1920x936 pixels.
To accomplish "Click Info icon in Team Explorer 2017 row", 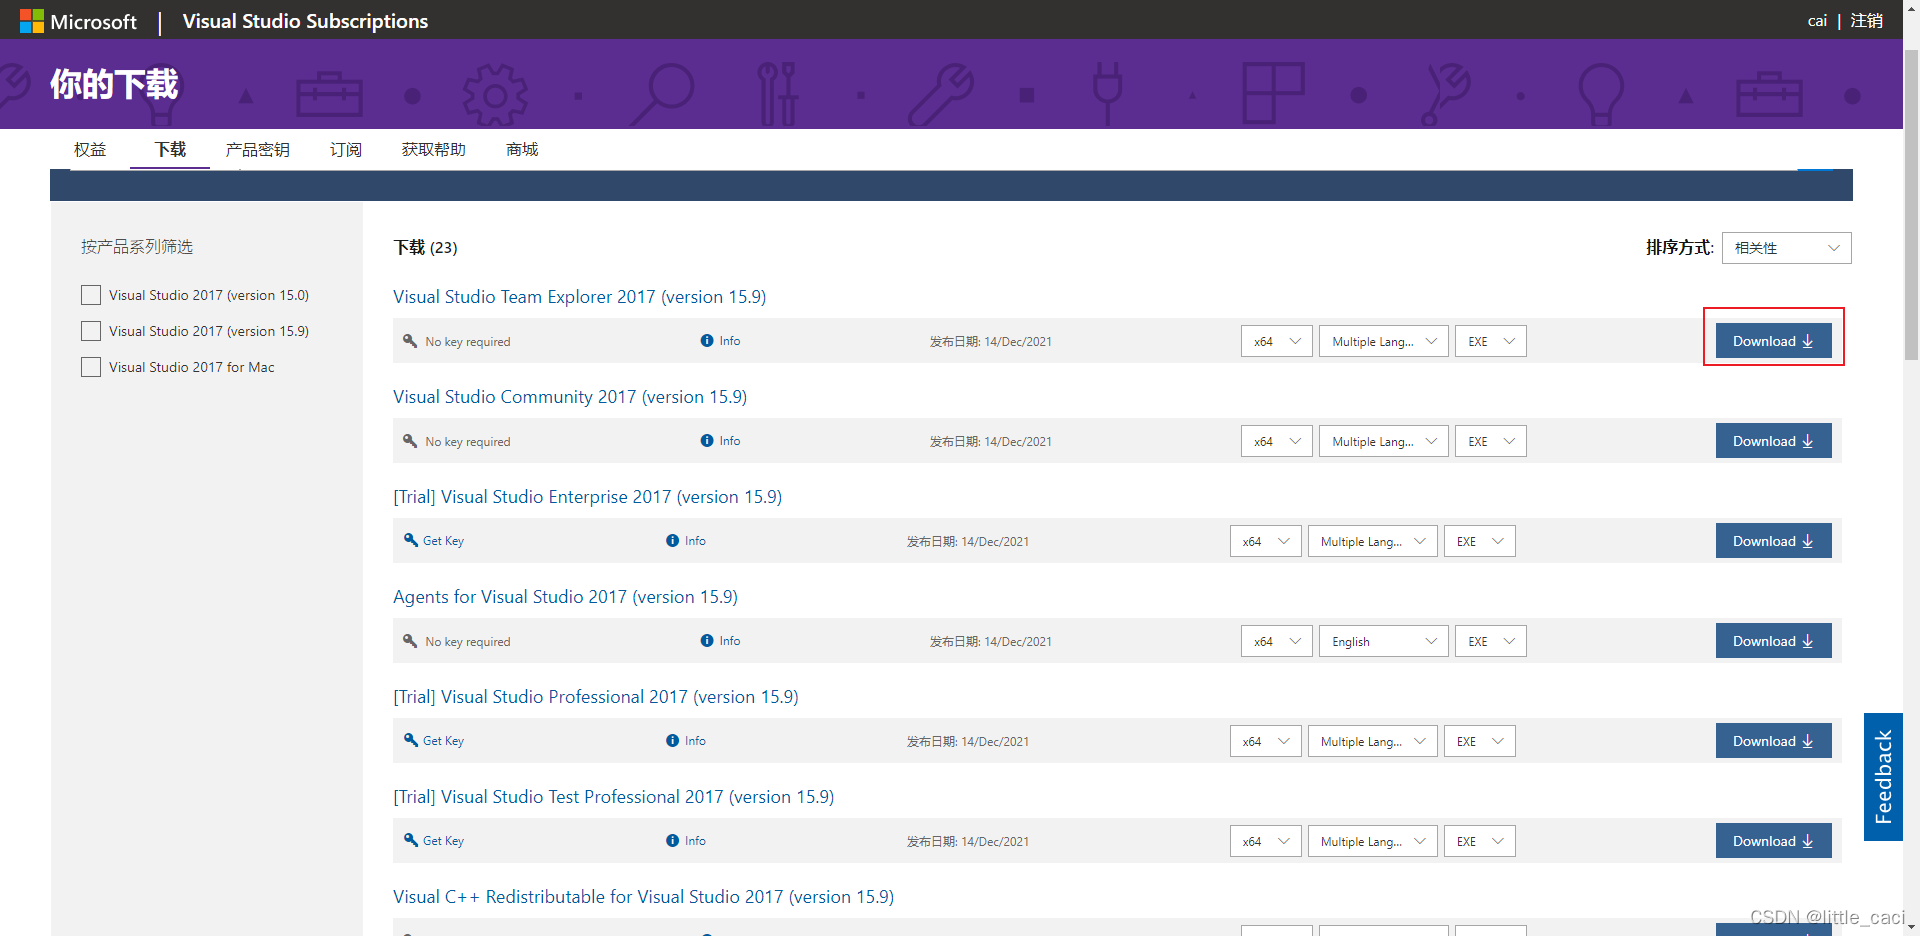I will pos(707,341).
